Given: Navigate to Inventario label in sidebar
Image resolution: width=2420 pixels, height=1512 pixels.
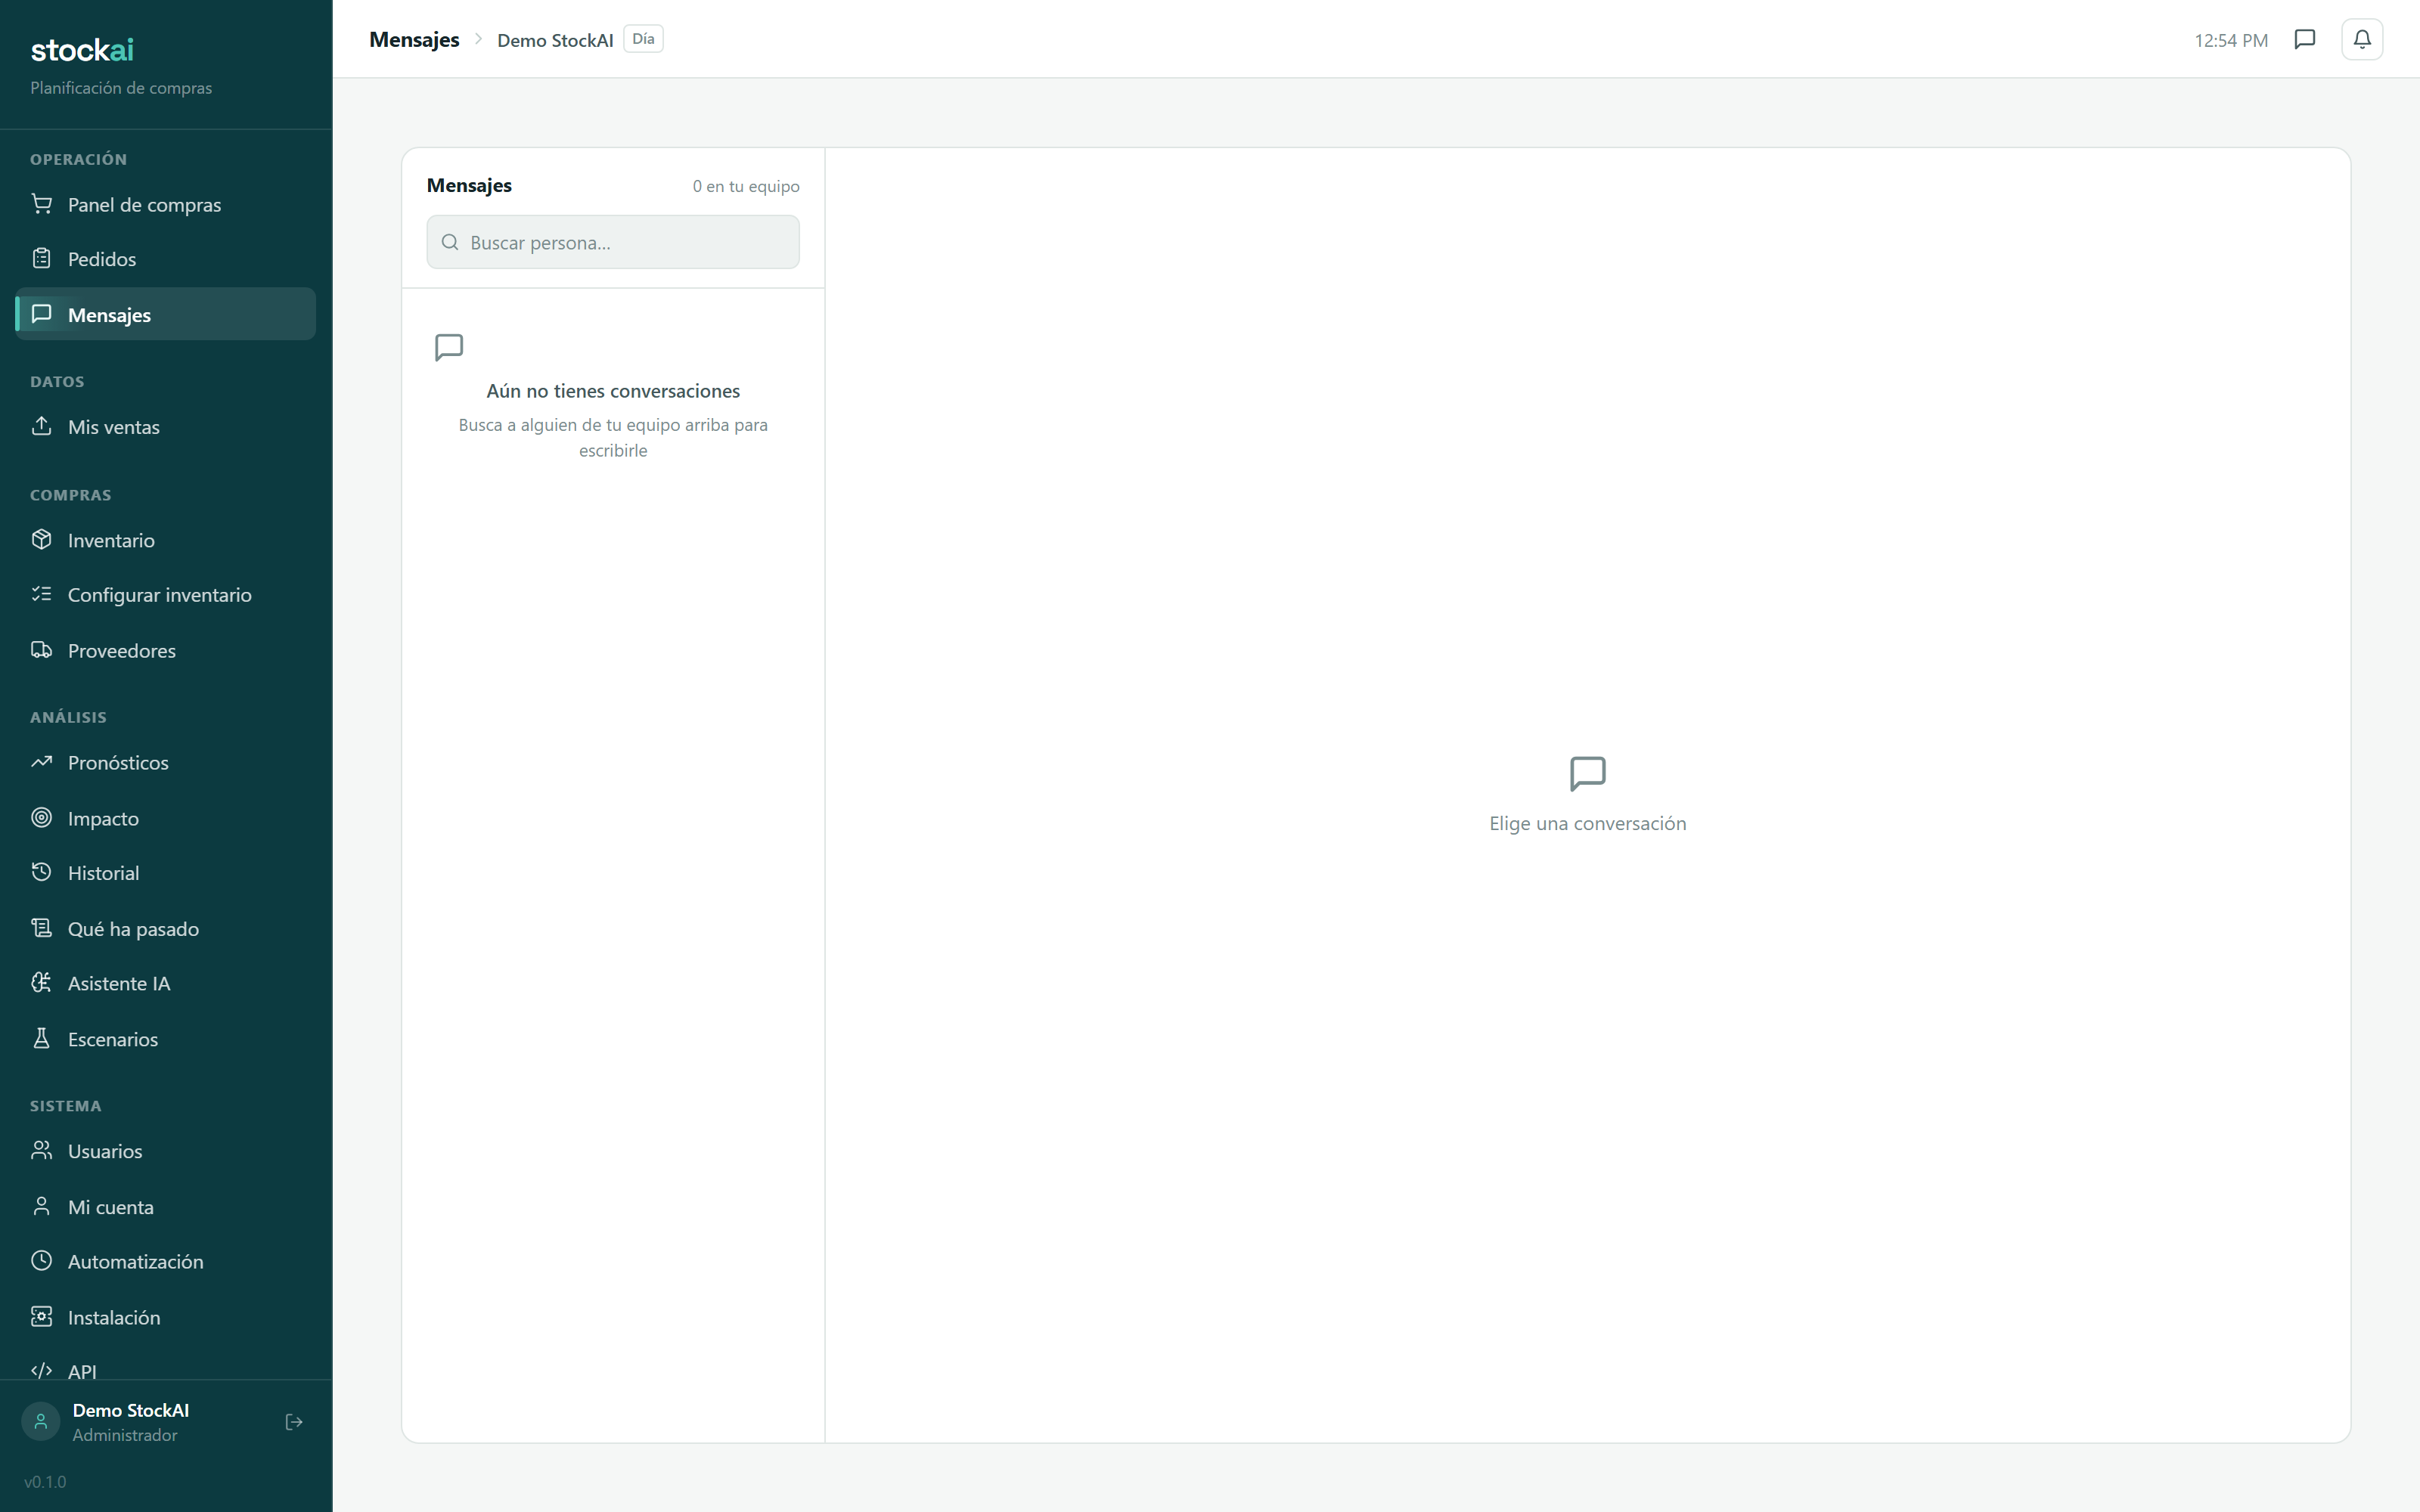Looking at the screenshot, I should click(111, 540).
